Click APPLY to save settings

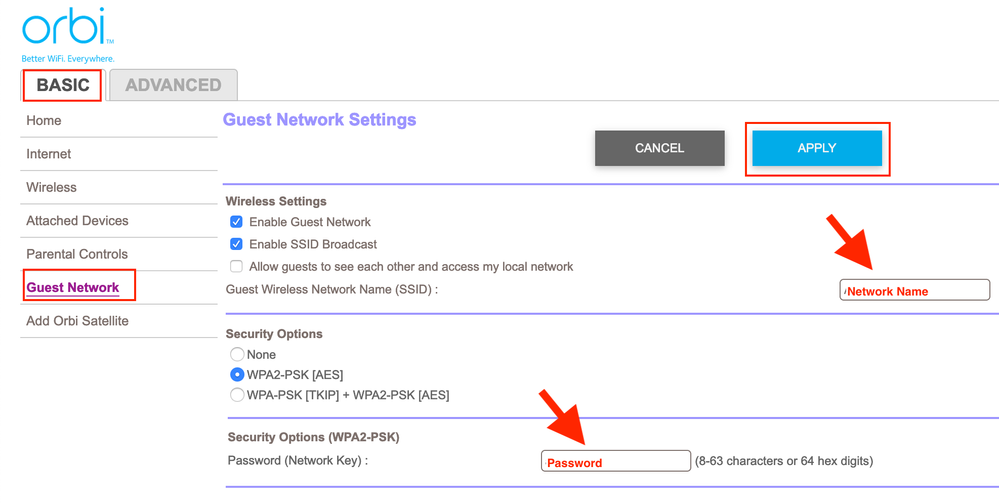pos(817,148)
